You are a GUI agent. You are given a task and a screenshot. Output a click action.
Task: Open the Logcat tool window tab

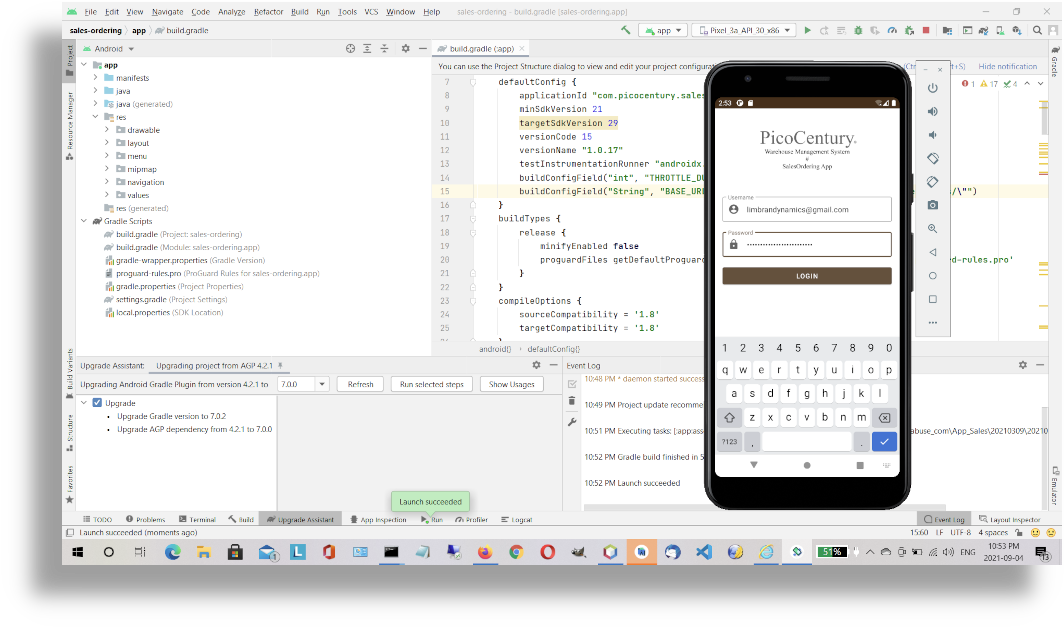pyautogui.click(x=516, y=520)
